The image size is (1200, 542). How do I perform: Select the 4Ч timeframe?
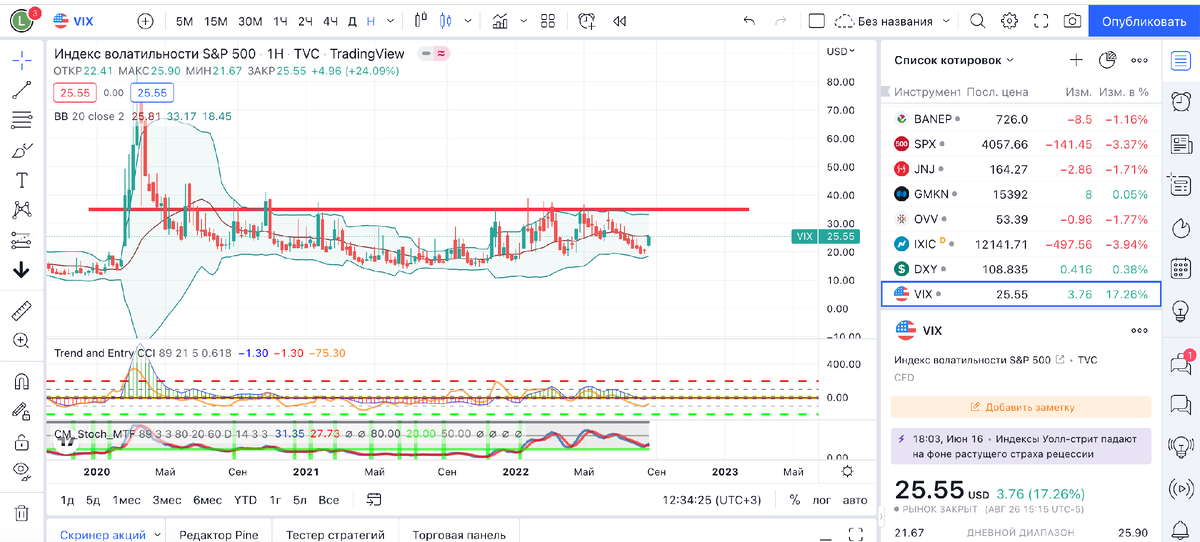[x=331, y=21]
